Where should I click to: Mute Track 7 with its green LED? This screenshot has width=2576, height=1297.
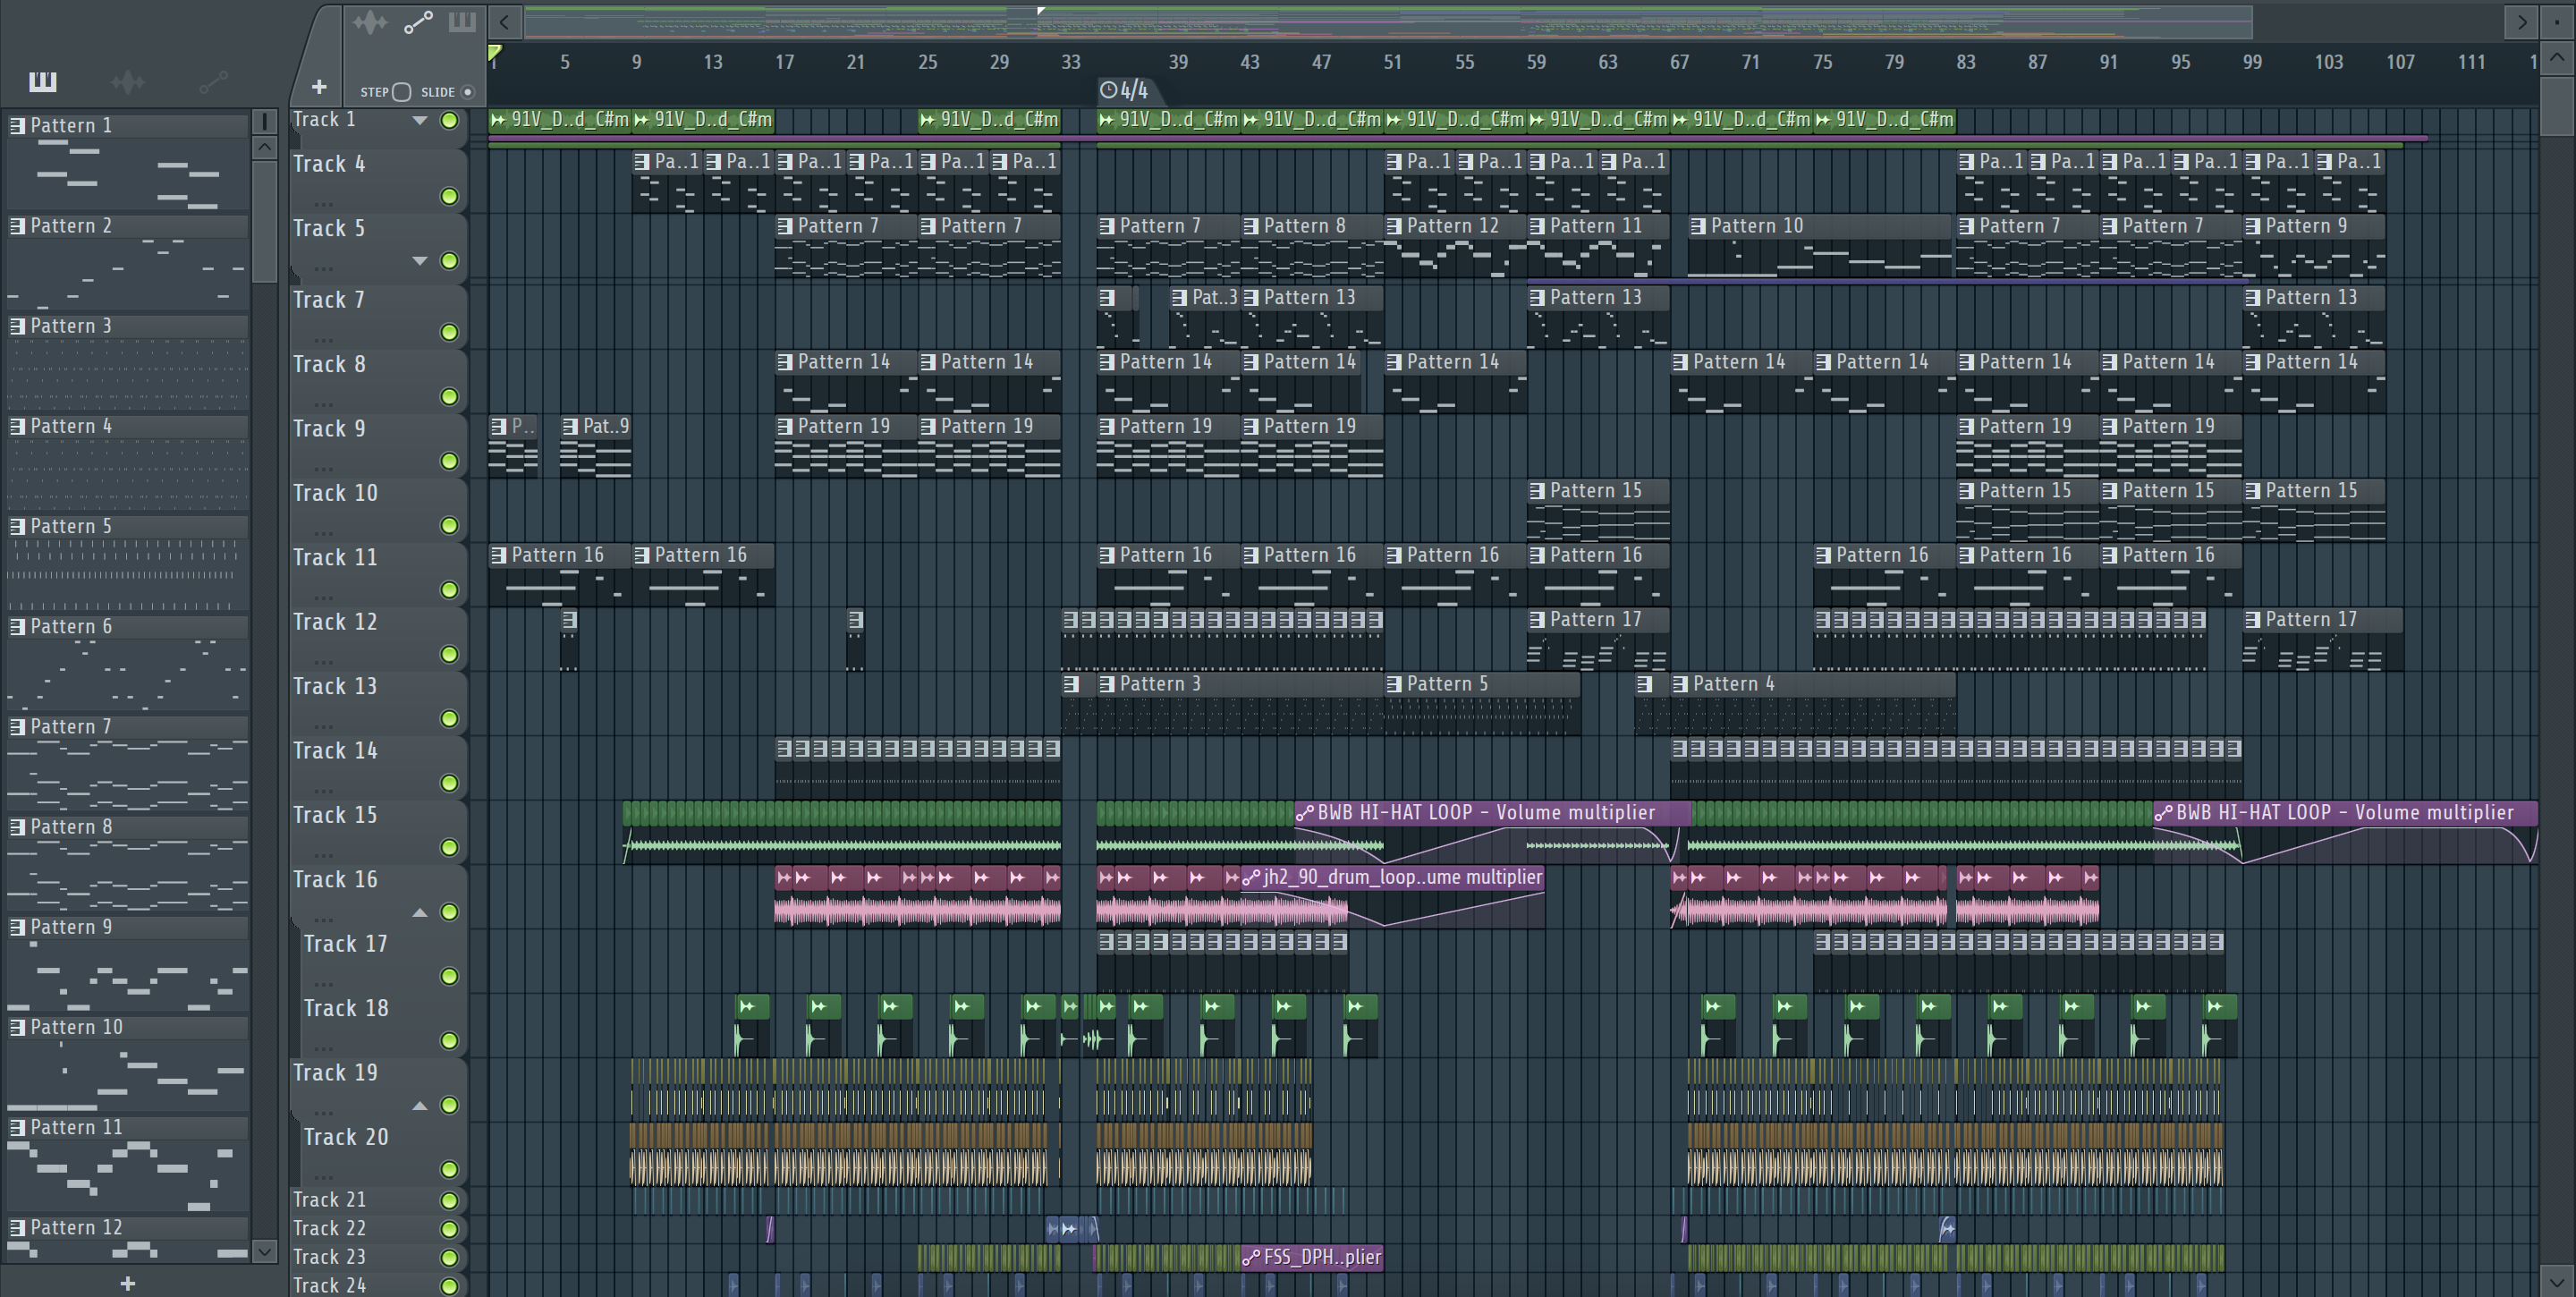[449, 332]
